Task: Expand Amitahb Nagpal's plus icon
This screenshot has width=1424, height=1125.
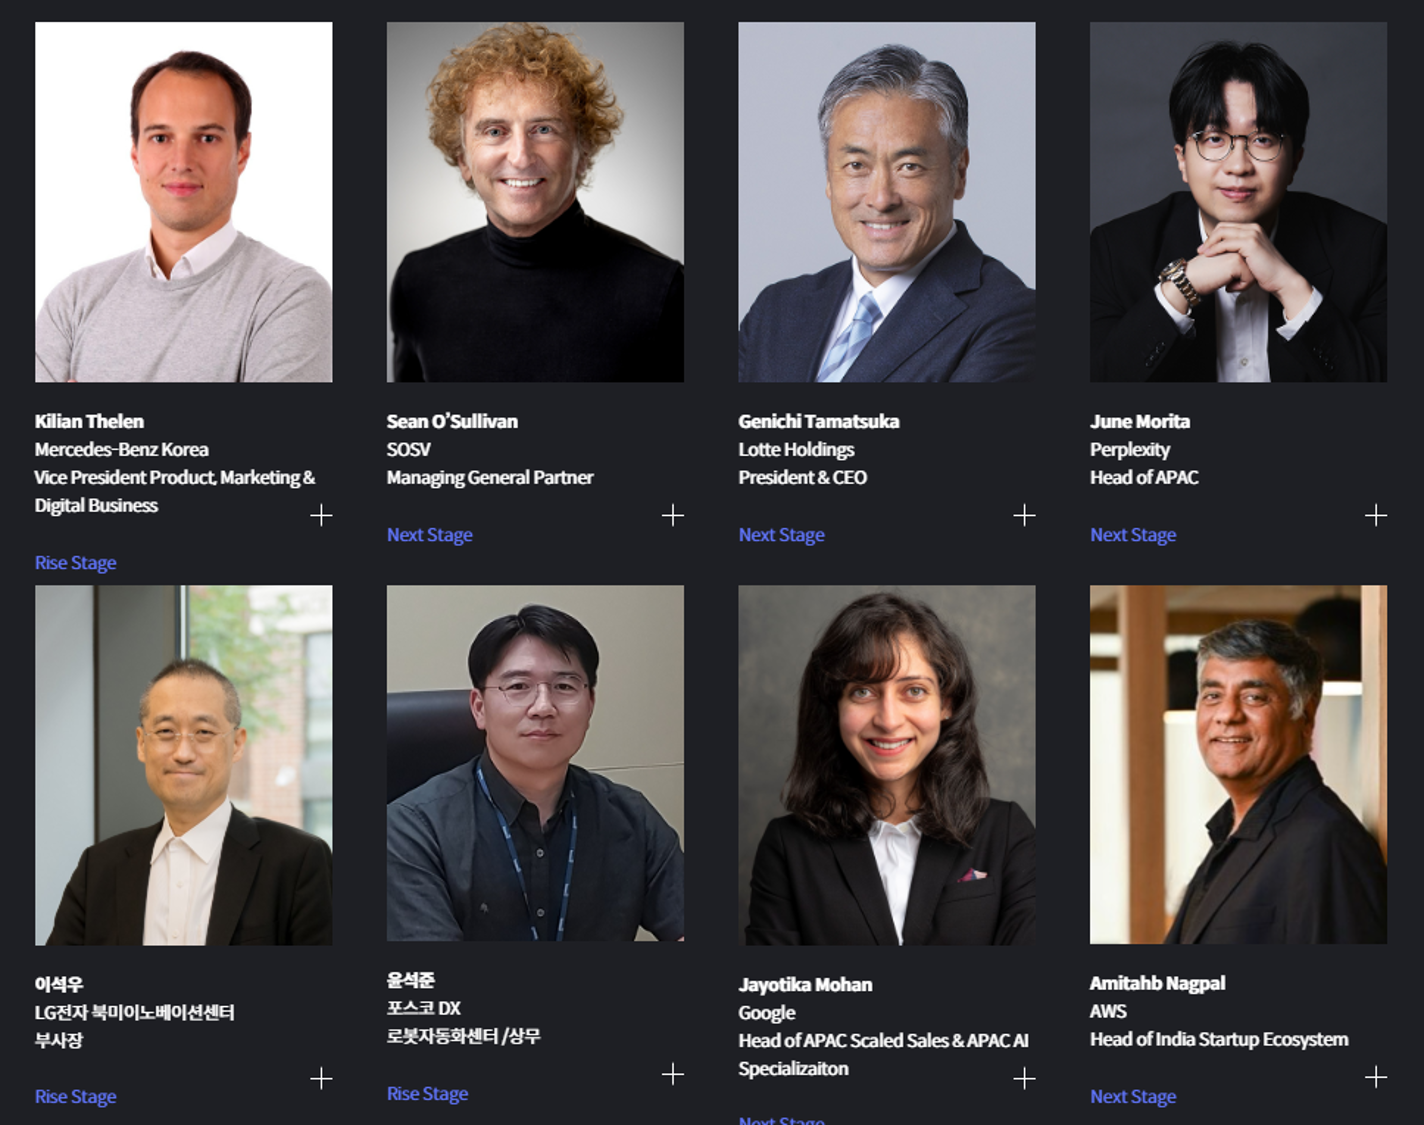Action: (1376, 1077)
